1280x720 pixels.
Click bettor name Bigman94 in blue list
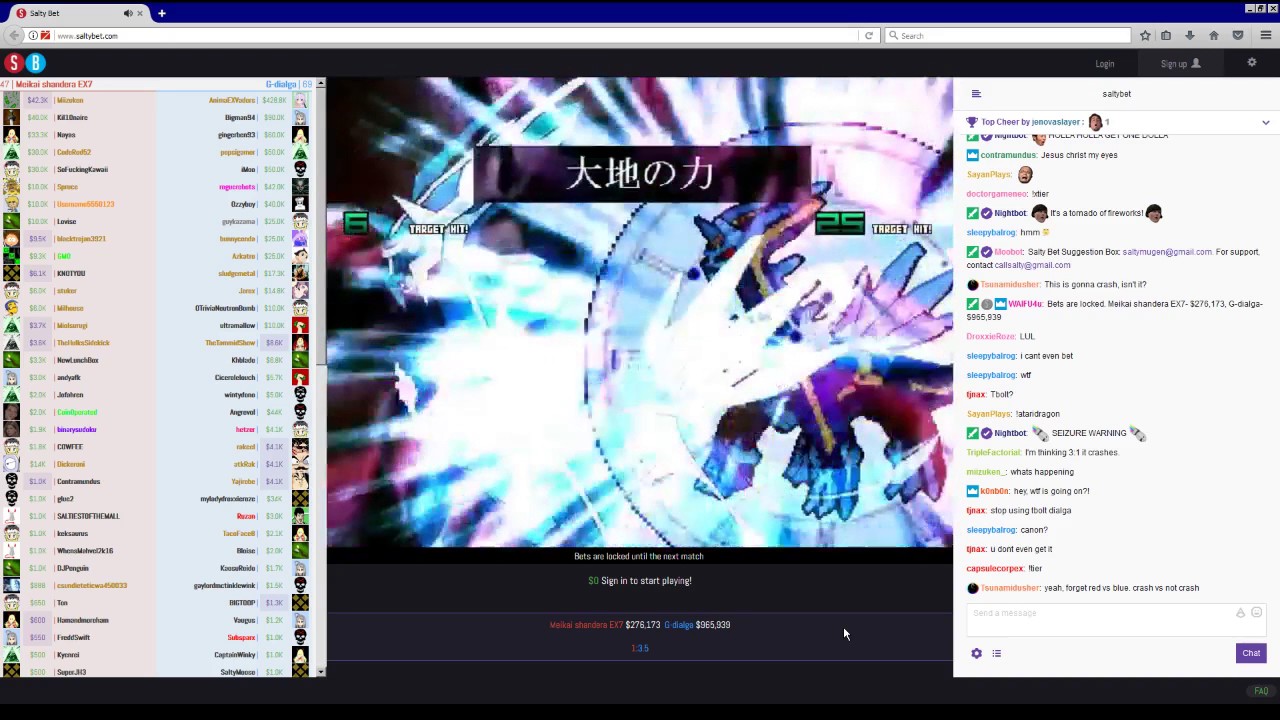[x=240, y=118]
